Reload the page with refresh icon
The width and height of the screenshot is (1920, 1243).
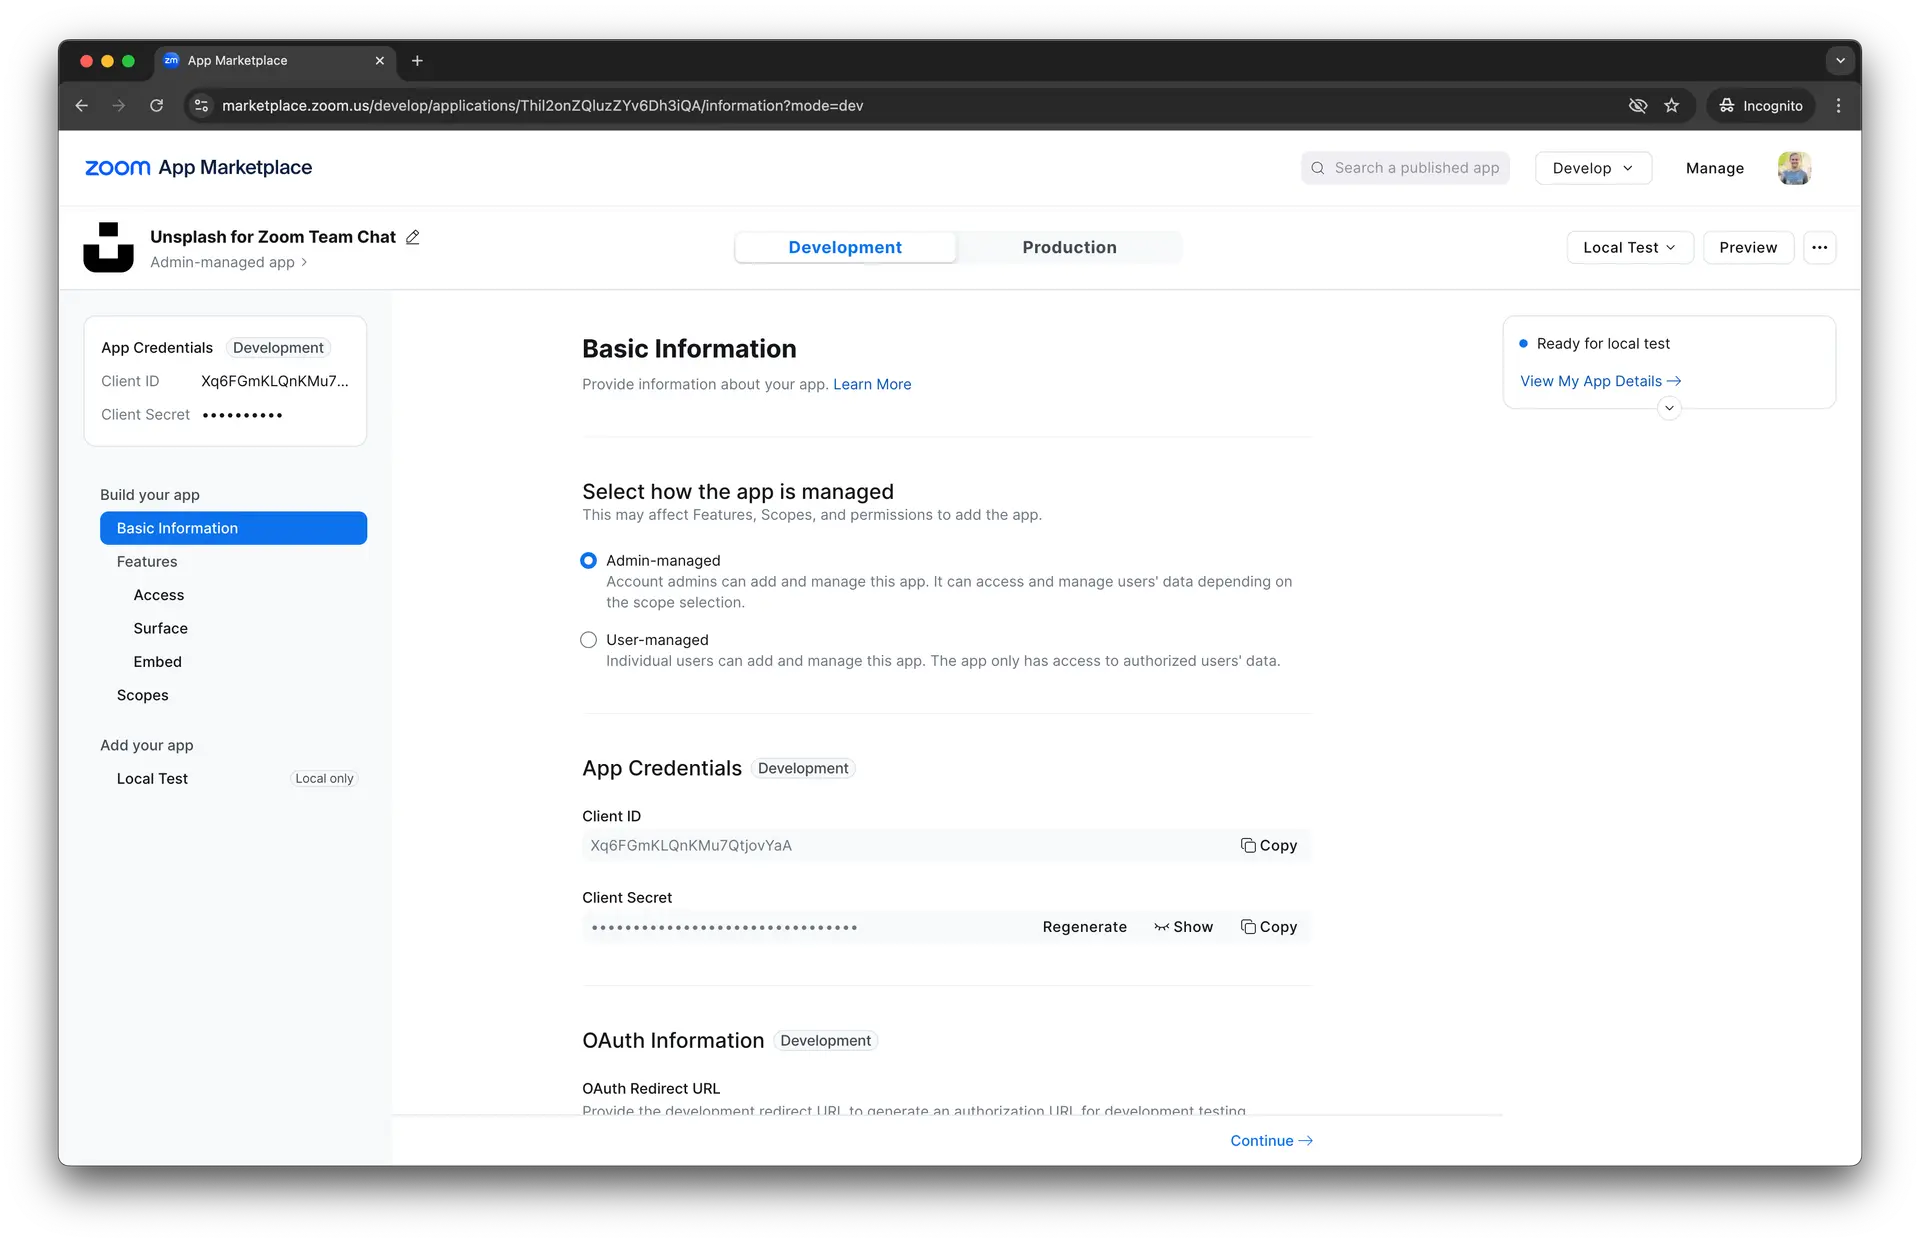(157, 106)
